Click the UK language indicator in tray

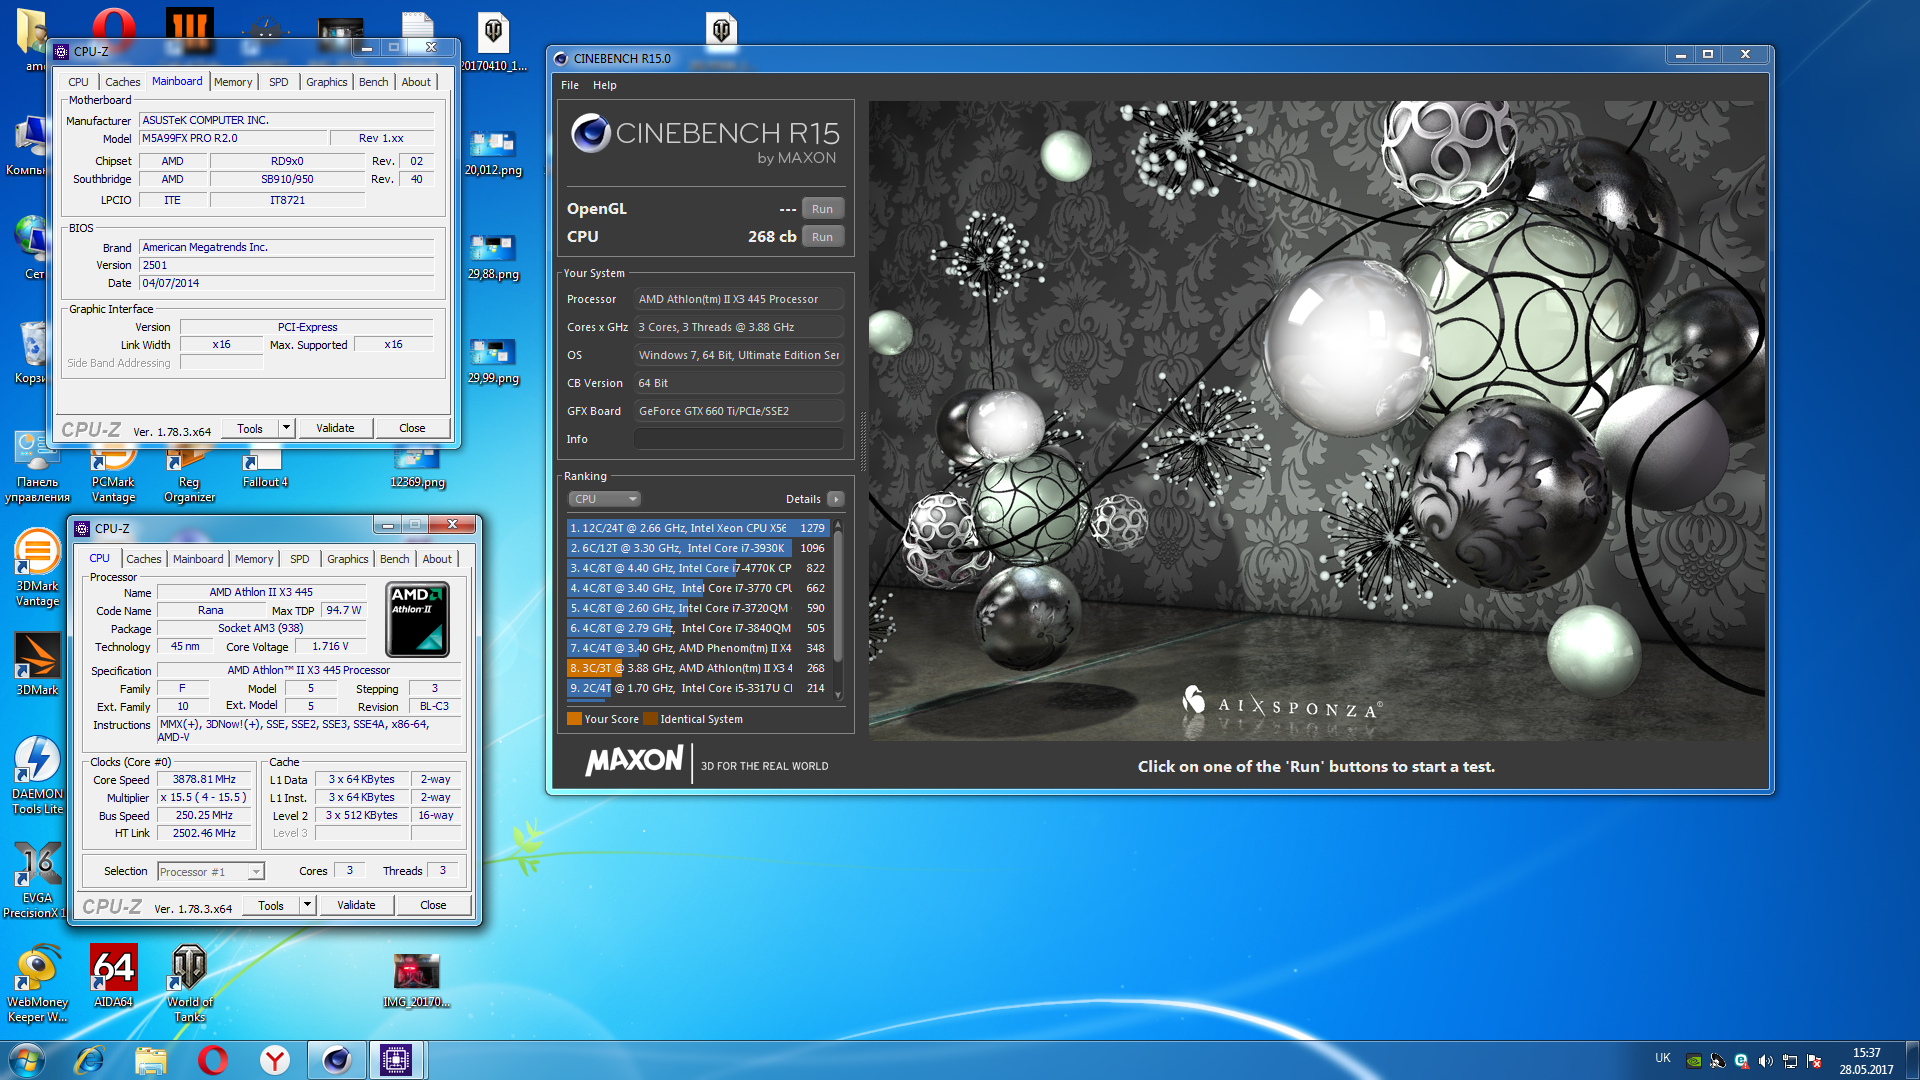1662,1058
